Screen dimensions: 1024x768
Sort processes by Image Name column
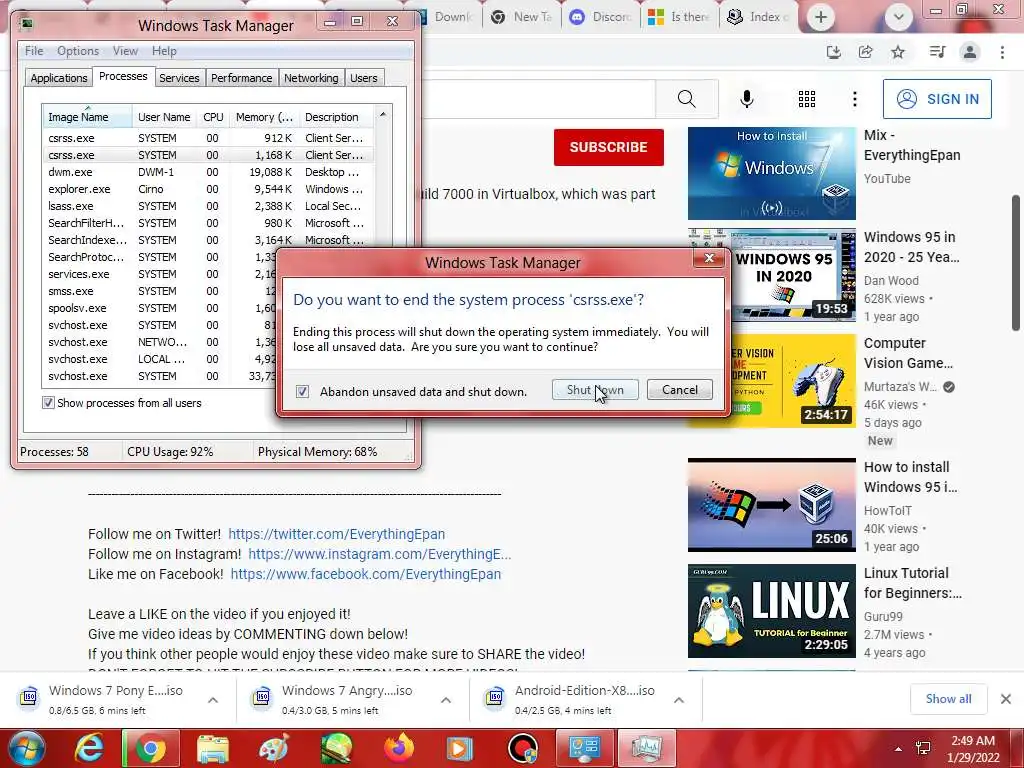pyautogui.click(x=88, y=117)
